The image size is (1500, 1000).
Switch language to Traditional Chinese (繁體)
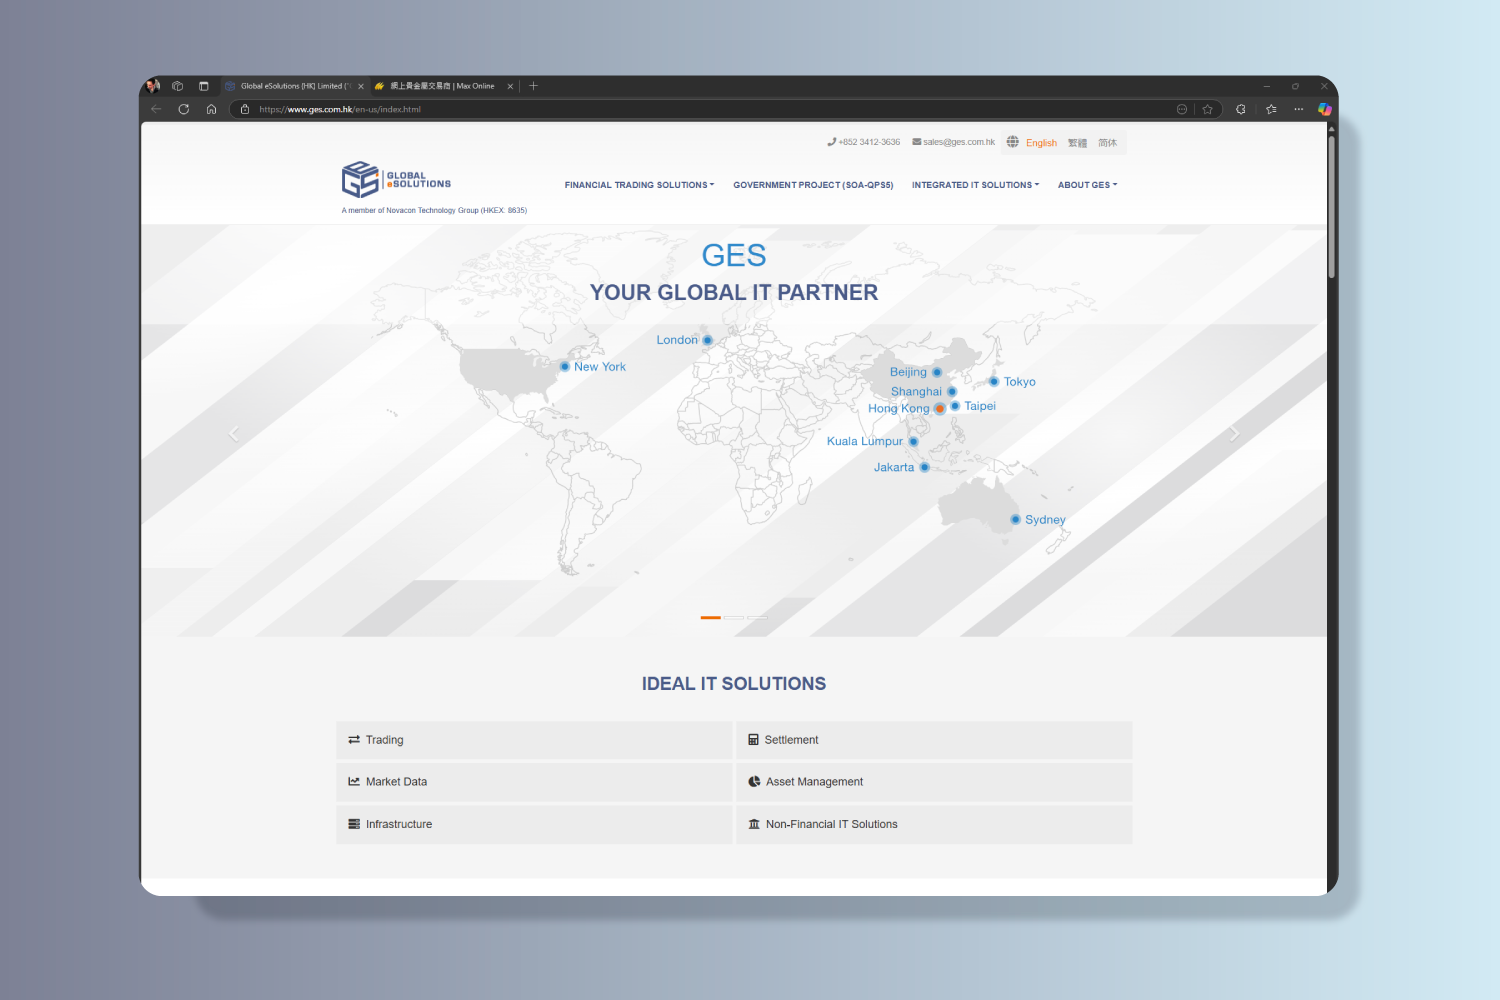[1077, 143]
